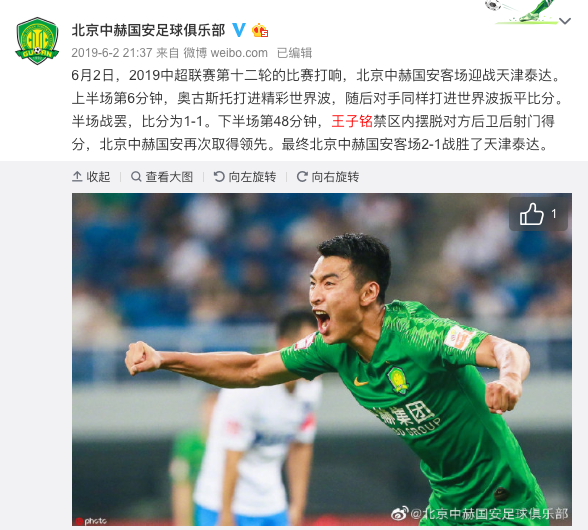Click the orange crown membership badge

tap(260, 30)
